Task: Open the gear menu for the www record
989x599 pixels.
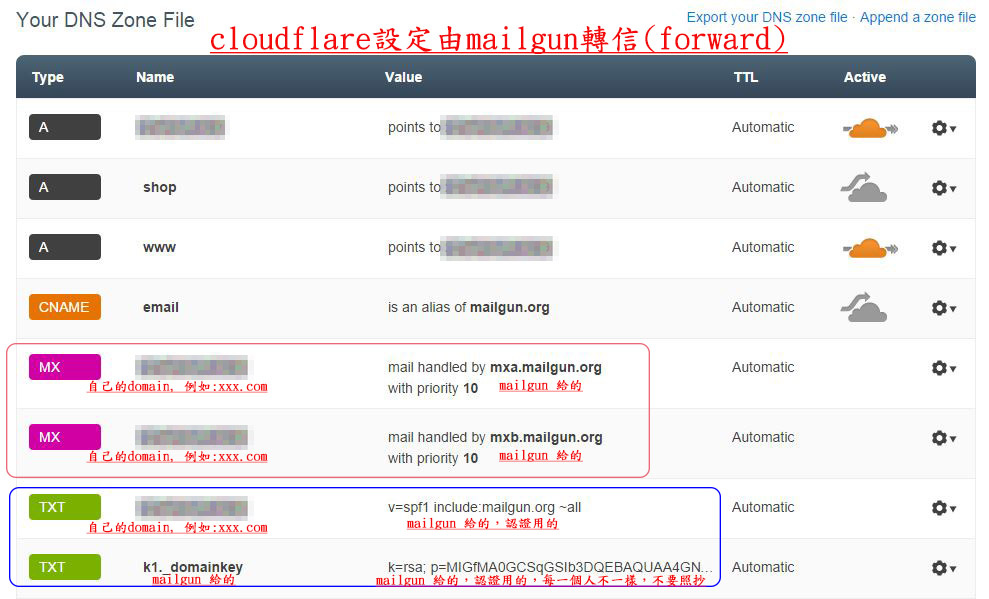Action: pyautogui.click(x=944, y=248)
